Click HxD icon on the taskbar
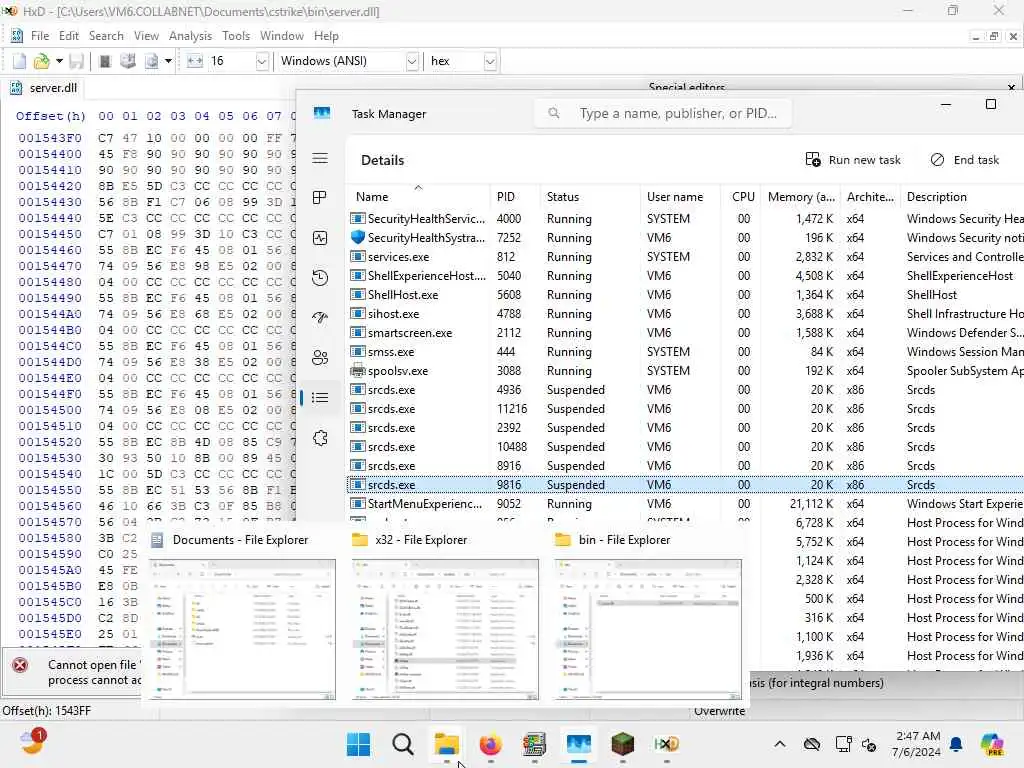1024x768 pixels. click(667, 744)
